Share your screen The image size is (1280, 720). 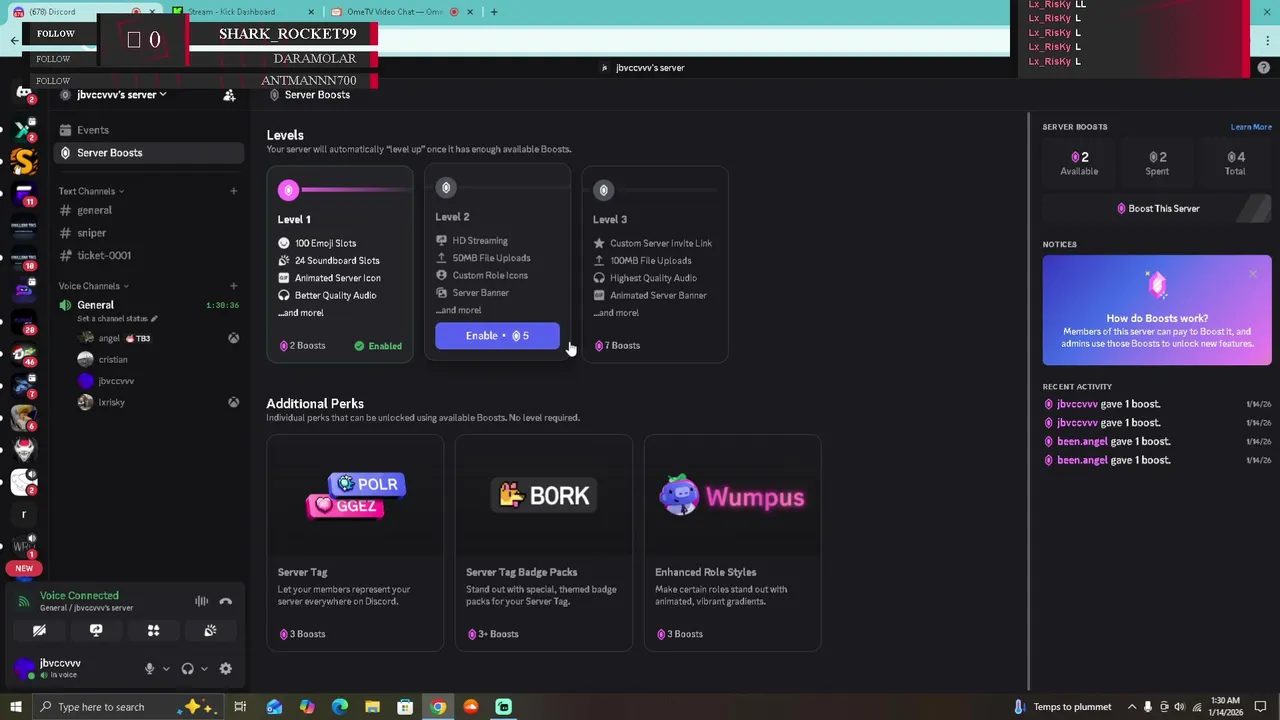(x=96, y=631)
